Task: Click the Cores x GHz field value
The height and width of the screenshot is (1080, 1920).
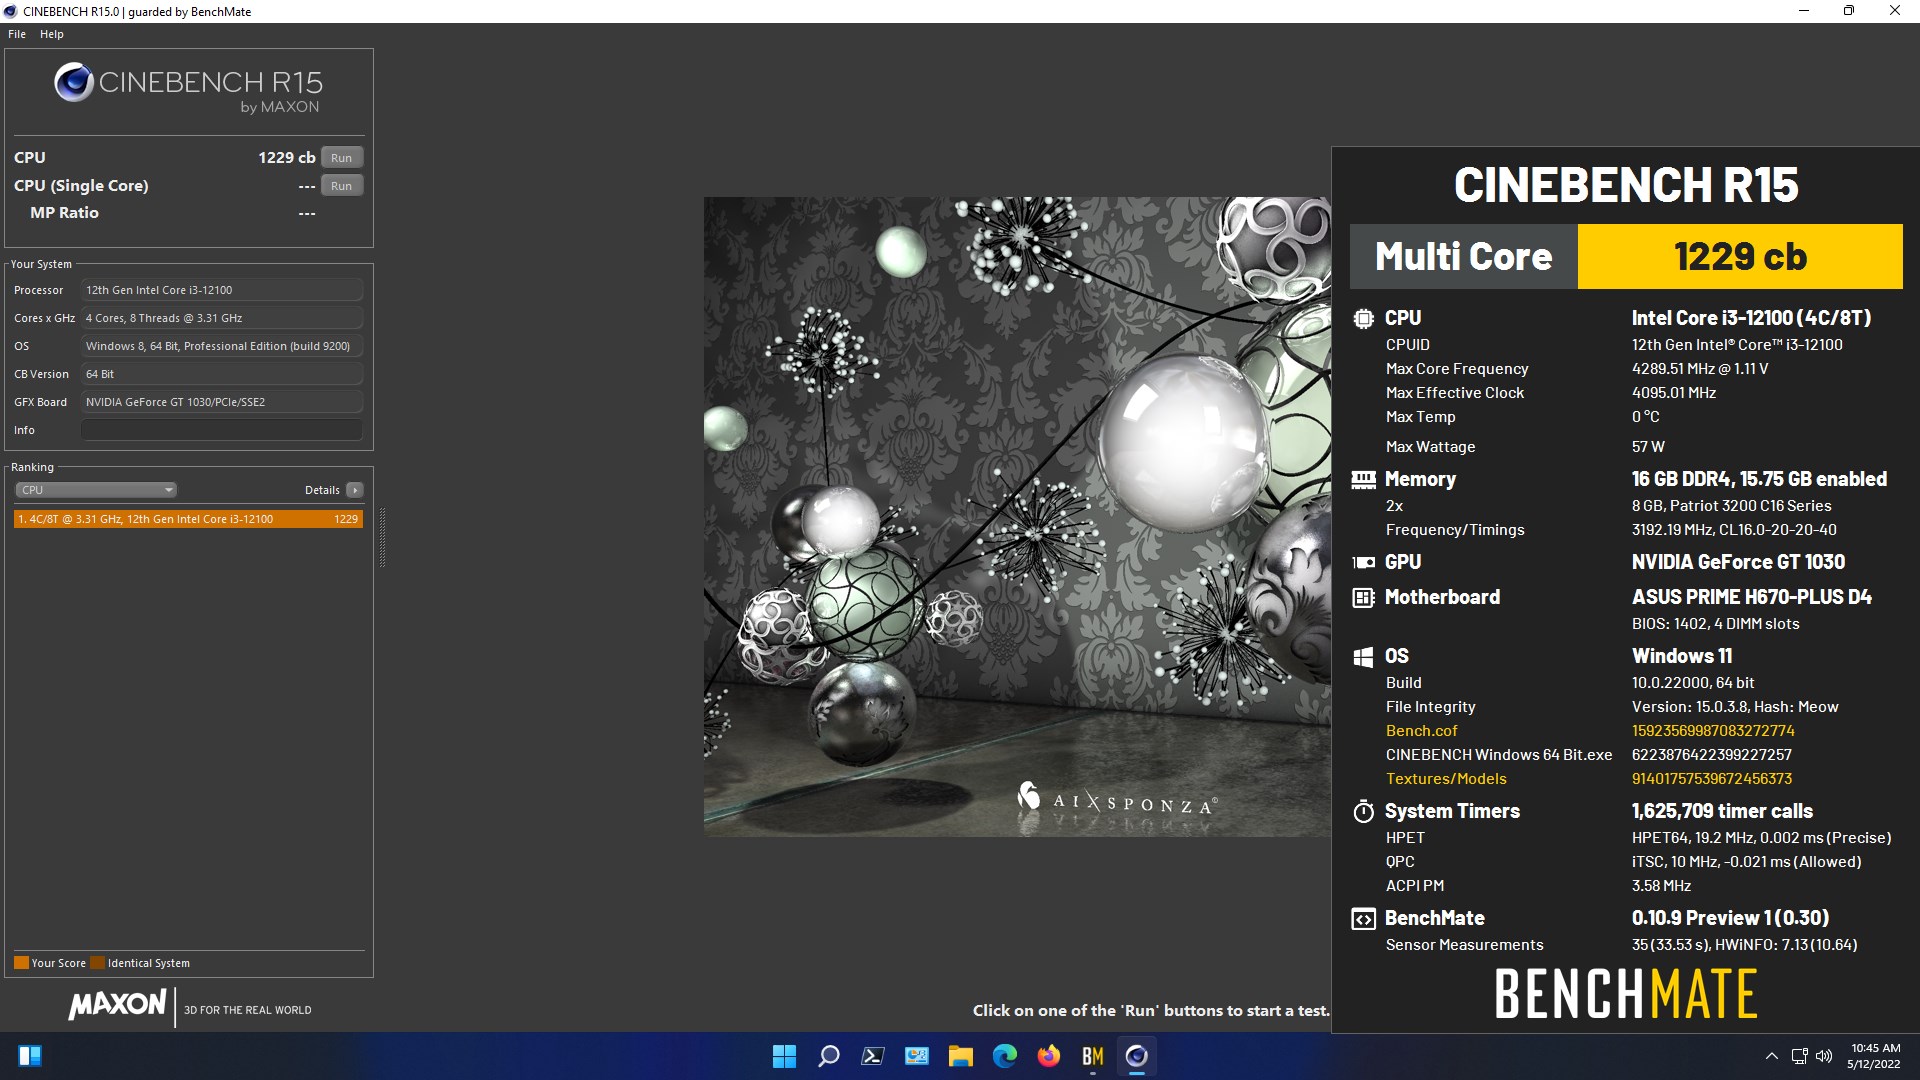Action: click(222, 318)
